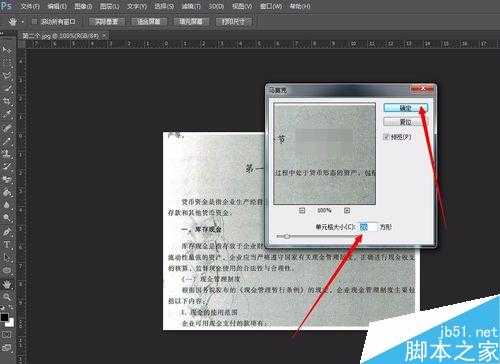
Task: Select the Brush tool
Action: point(7,140)
